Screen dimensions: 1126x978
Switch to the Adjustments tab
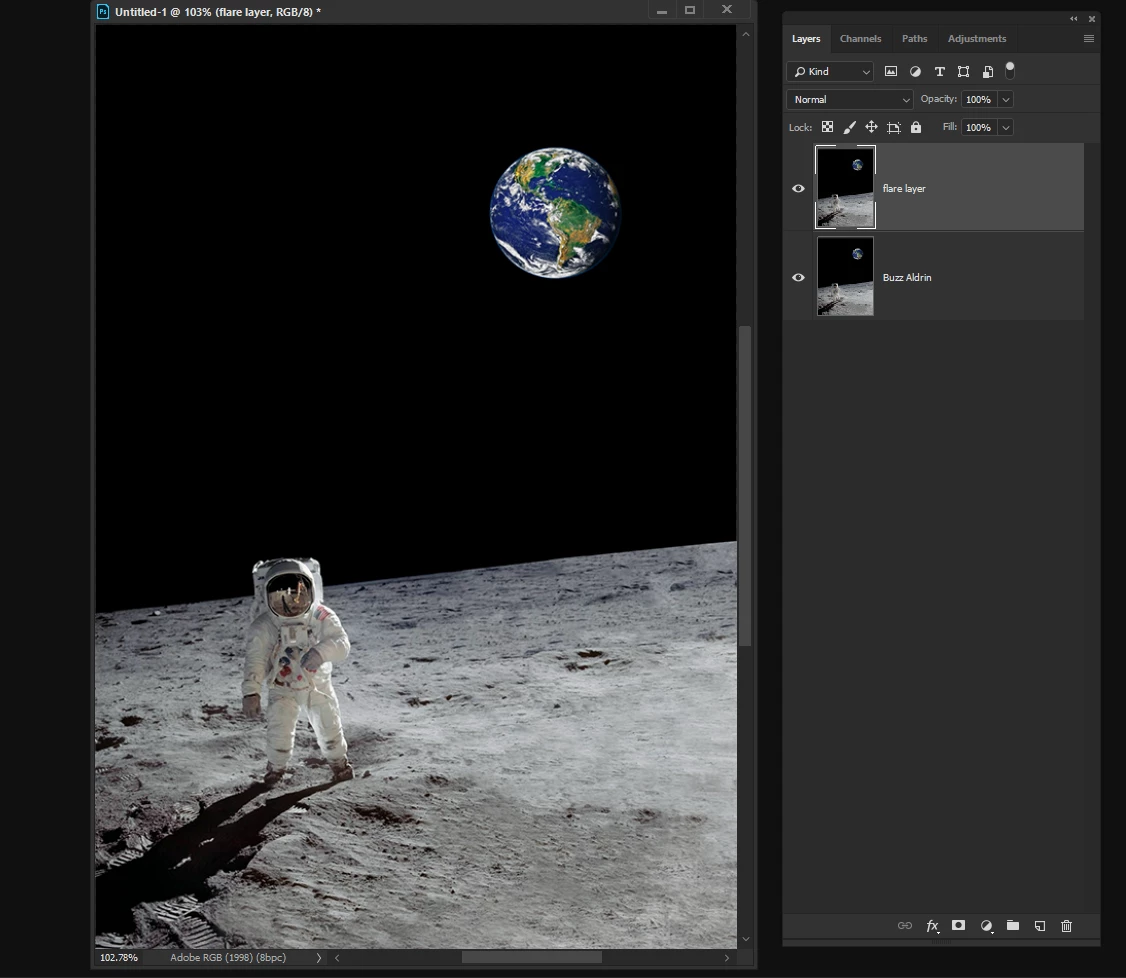click(x=977, y=39)
